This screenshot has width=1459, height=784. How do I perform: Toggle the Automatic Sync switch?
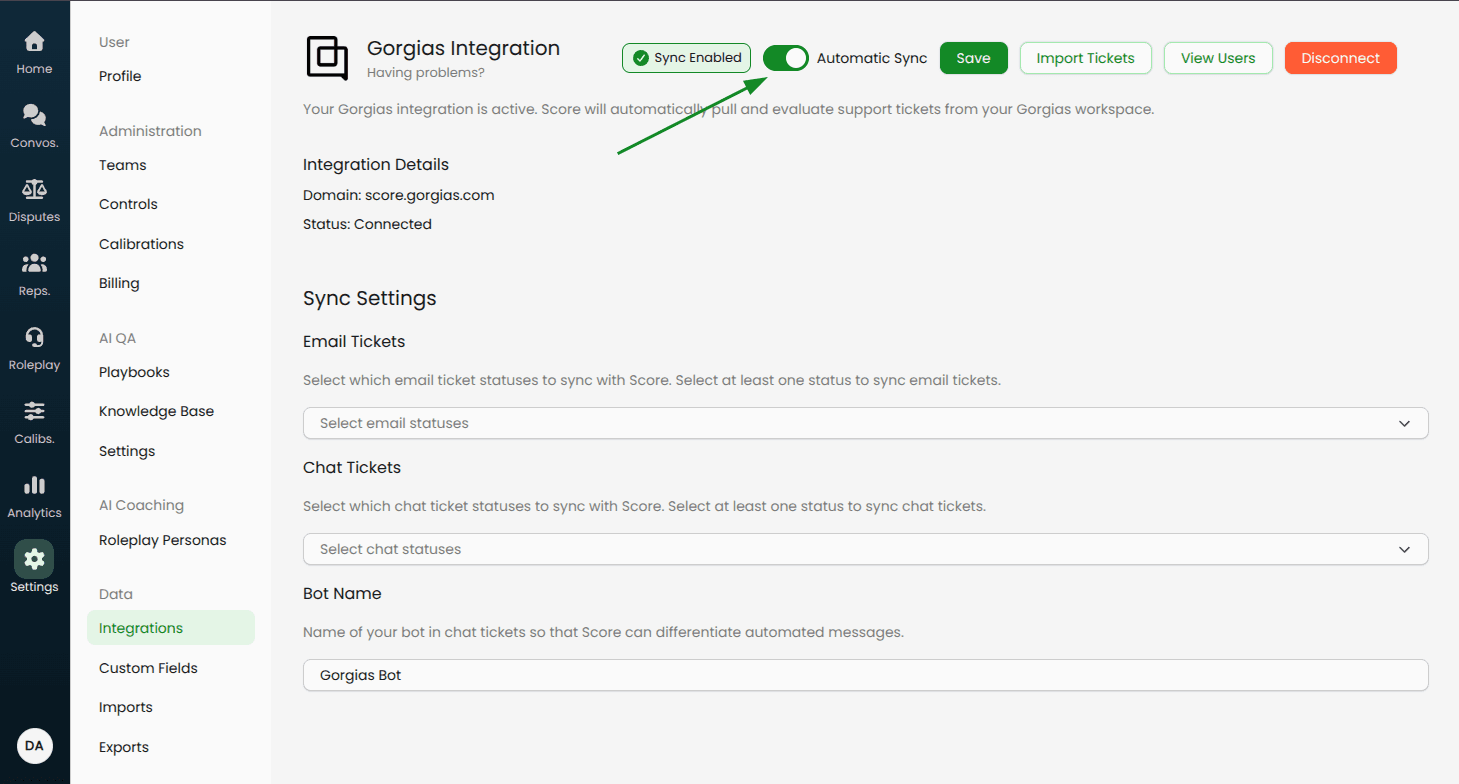click(x=786, y=58)
